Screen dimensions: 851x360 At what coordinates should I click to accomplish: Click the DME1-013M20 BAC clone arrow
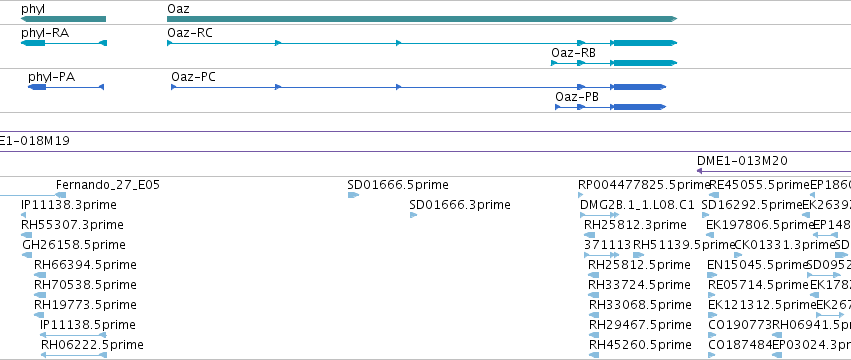(x=773, y=170)
